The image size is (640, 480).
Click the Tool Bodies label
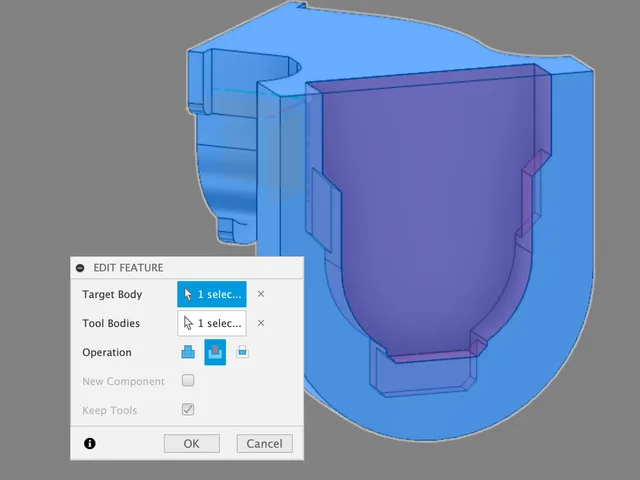111,323
